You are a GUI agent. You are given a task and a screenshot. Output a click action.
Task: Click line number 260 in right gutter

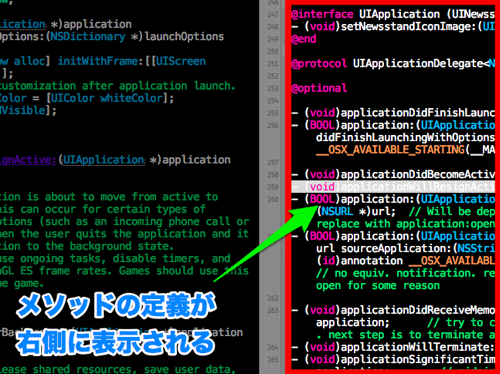tap(273, 199)
